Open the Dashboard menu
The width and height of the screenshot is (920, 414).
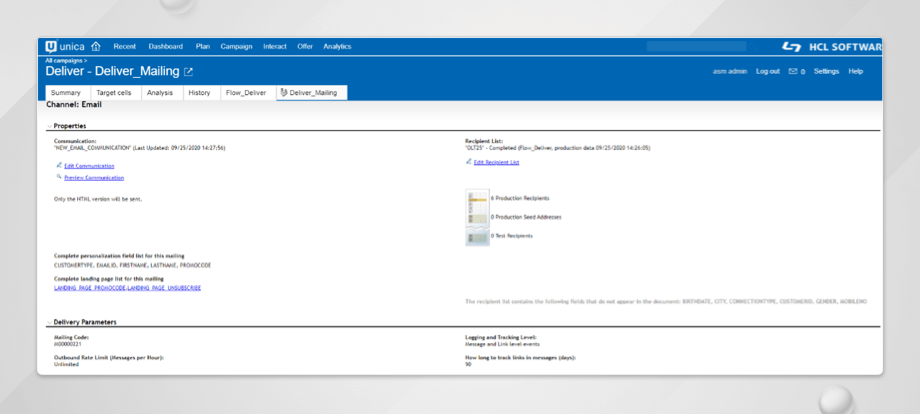point(165,46)
